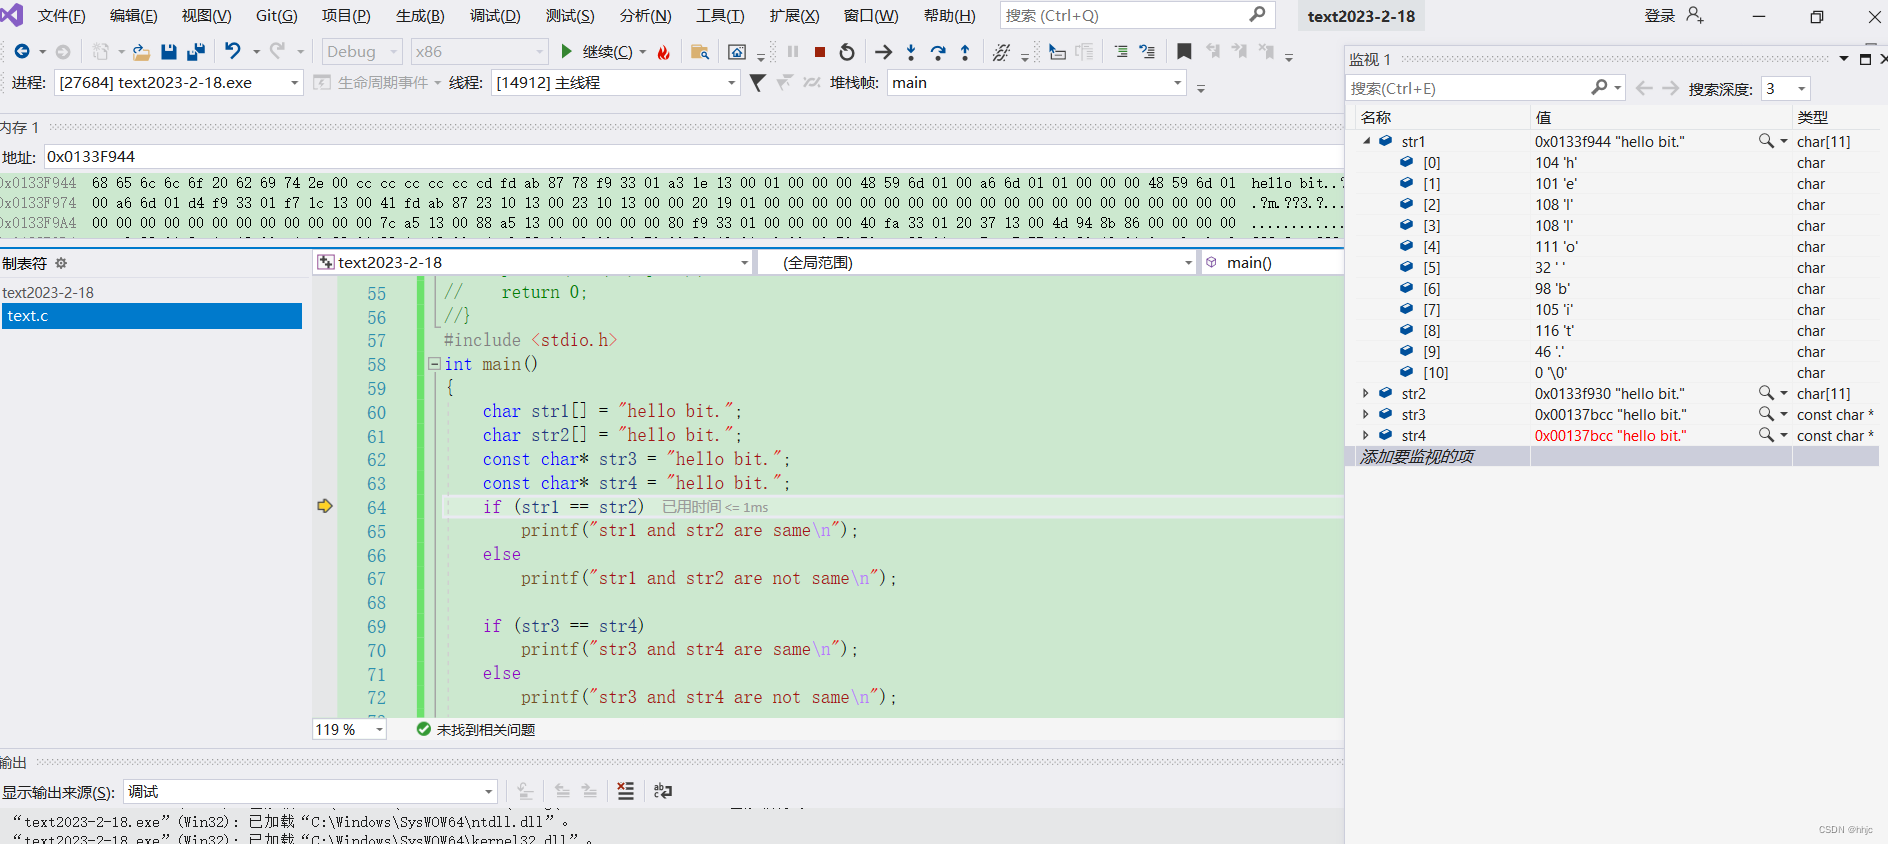This screenshot has height=844, width=1888.
Task: Open the search depth dropdown showing 3
Action: coord(1786,88)
